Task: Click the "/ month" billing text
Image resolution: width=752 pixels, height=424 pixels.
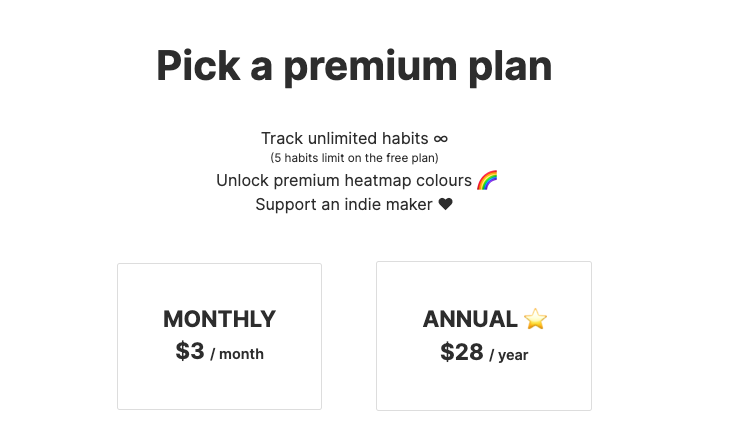Action: click(237, 354)
